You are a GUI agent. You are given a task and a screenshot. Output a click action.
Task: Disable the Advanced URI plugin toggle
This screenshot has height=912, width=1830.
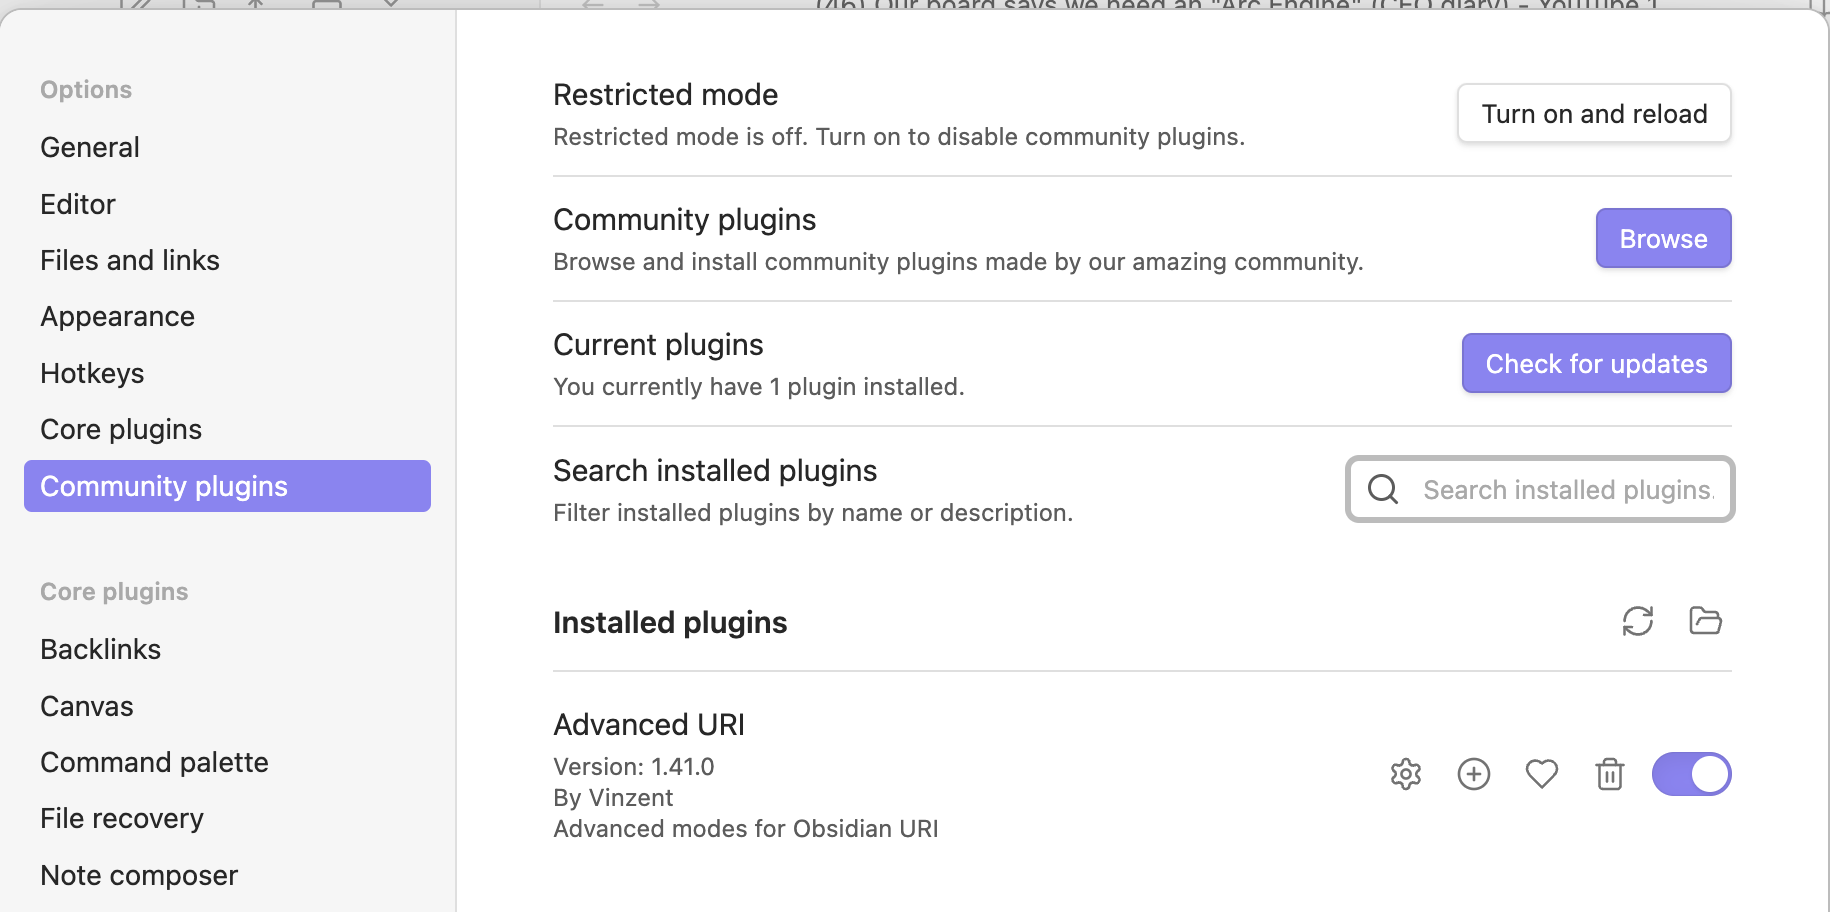click(1692, 774)
